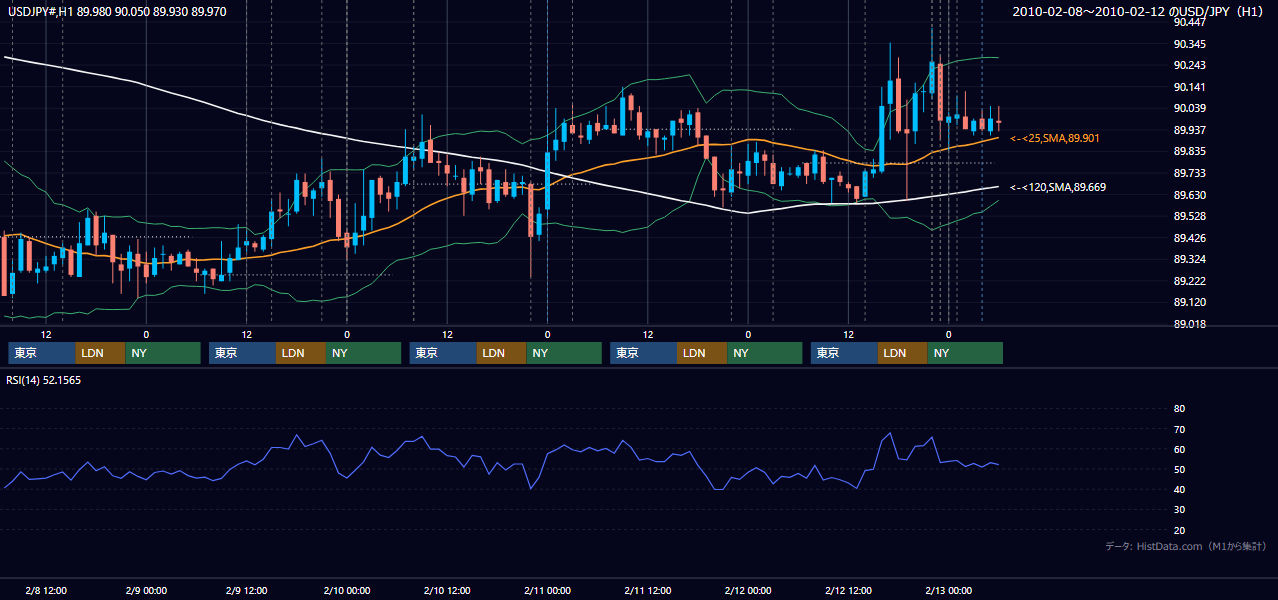This screenshot has width=1278, height=600.
Task: Select the 2/10 00:00 time axis label
Action: coord(347,590)
